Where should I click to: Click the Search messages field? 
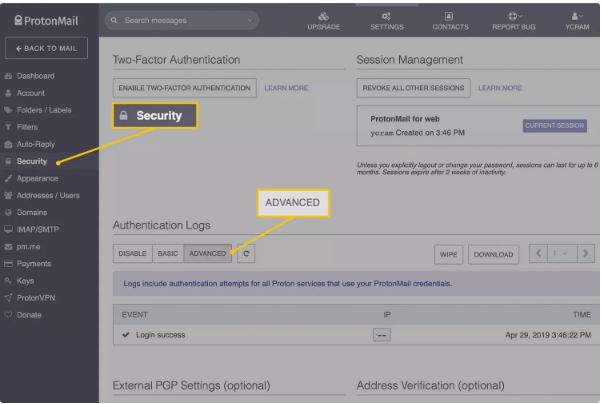coord(175,20)
